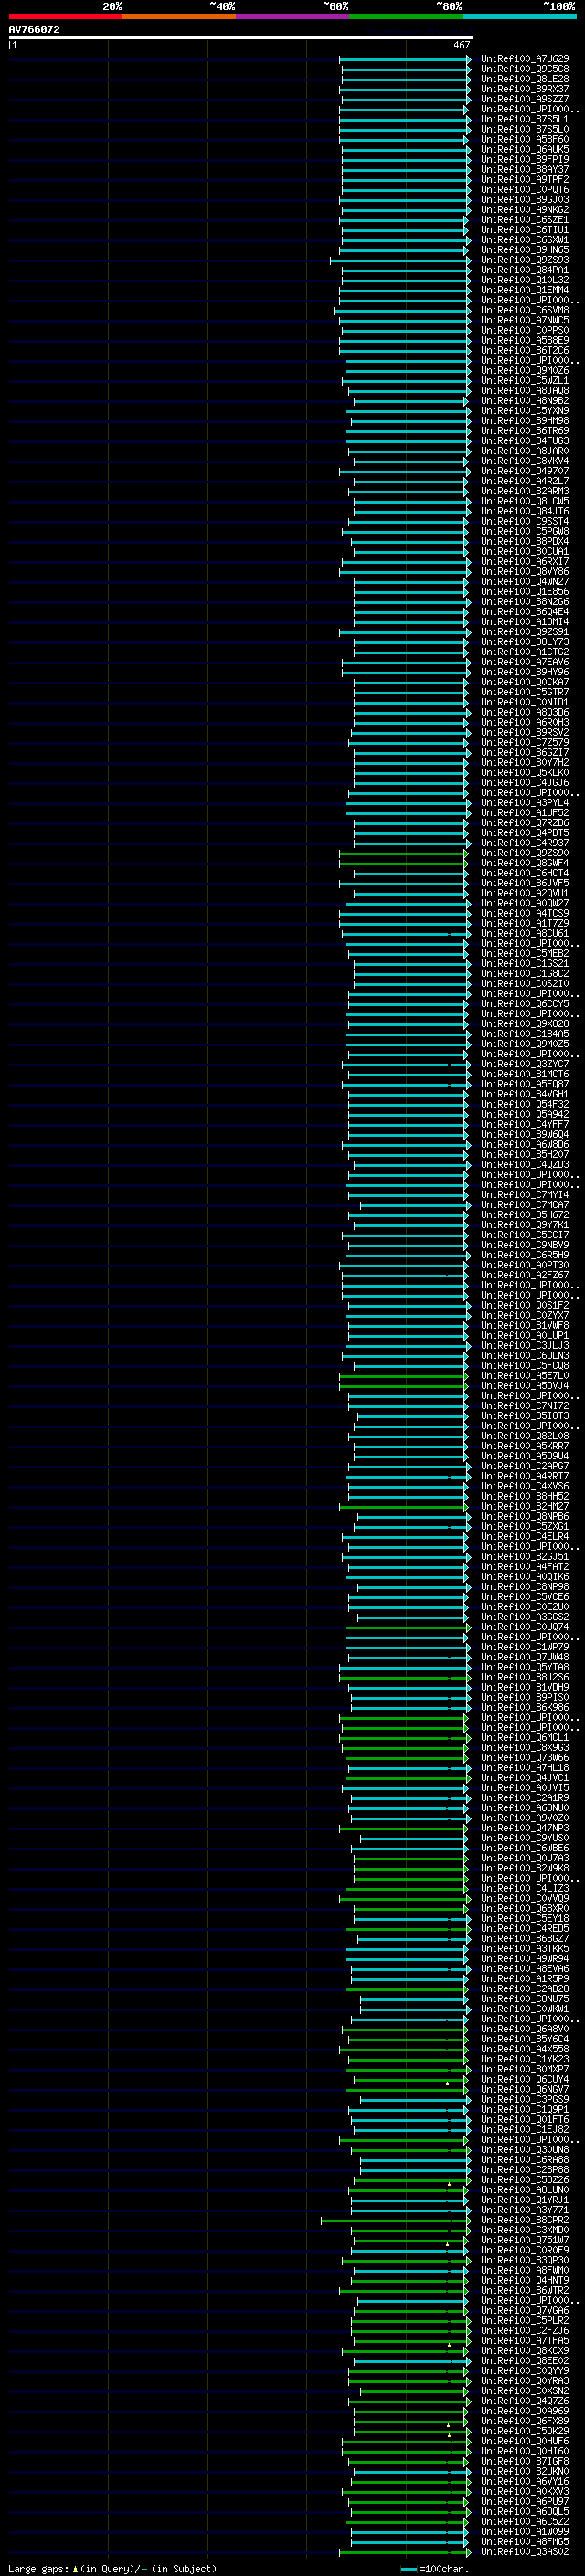Select the UniRef100_A5BF60 label
The height and width of the screenshot is (2576, 585).
click(x=525, y=139)
